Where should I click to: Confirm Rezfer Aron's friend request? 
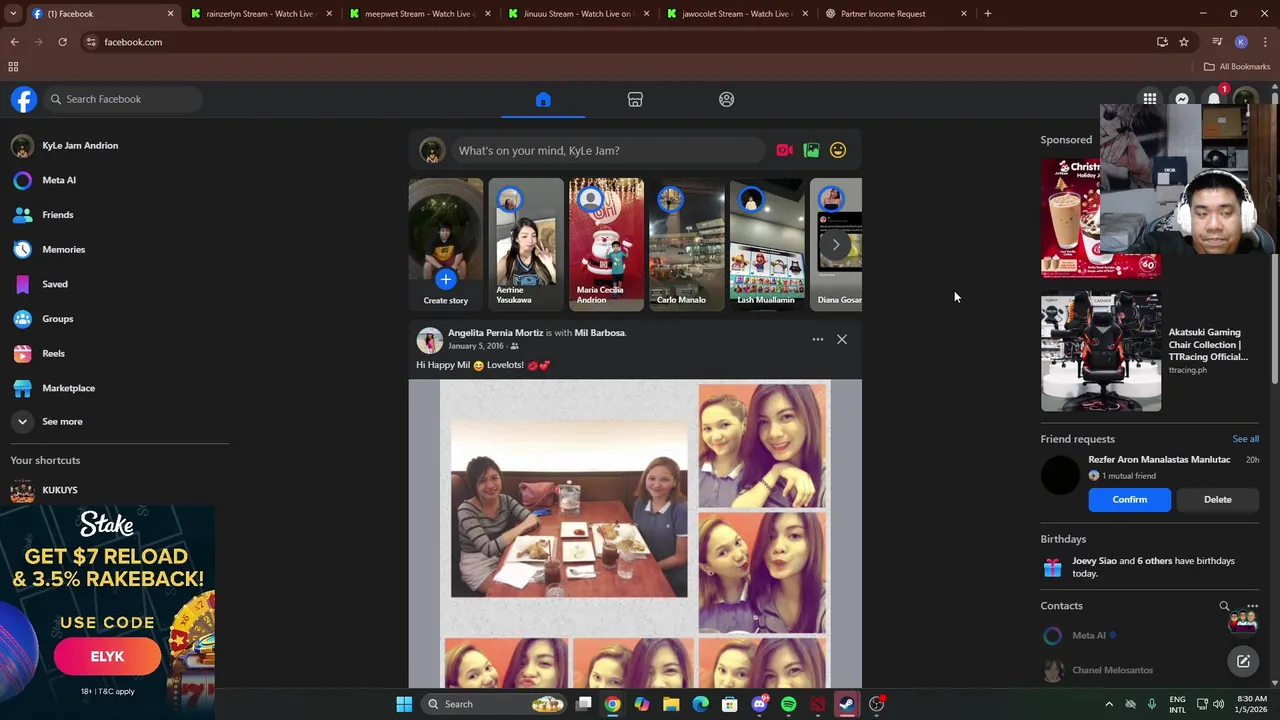pyautogui.click(x=1130, y=500)
